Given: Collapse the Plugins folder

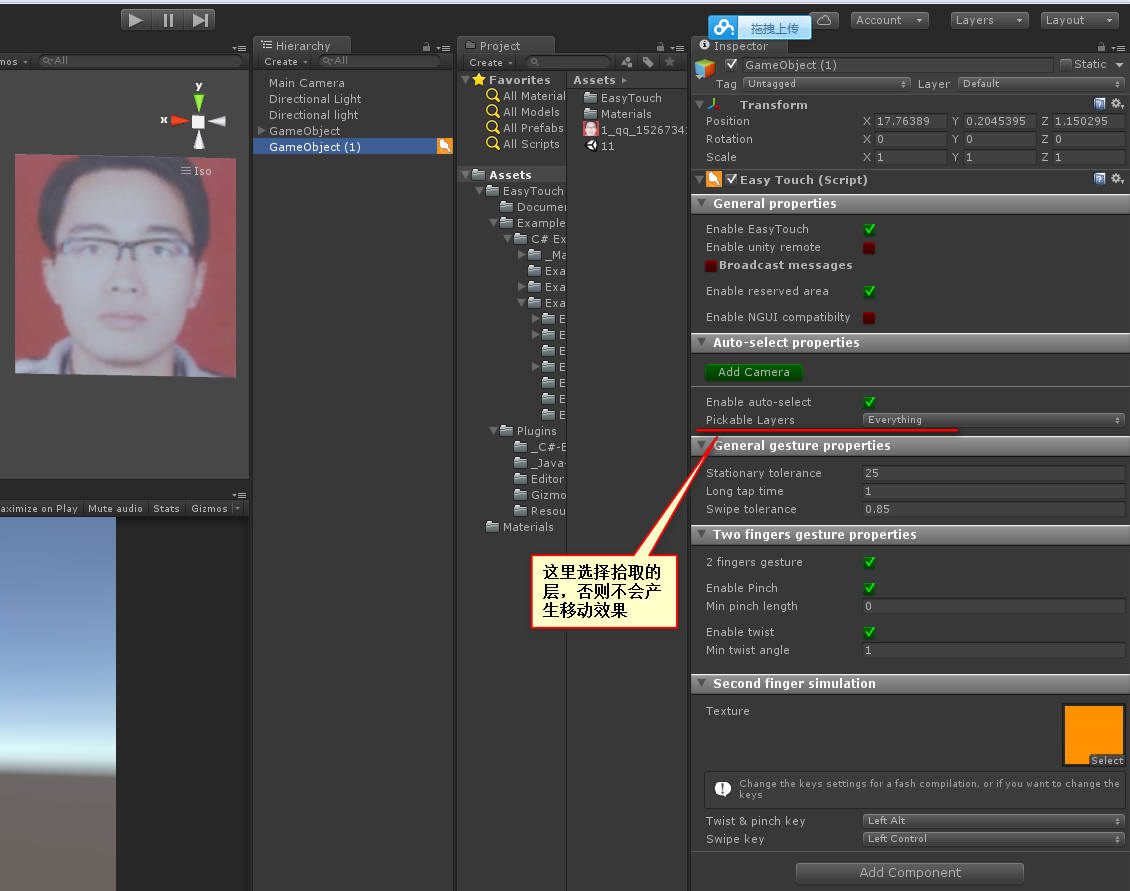Looking at the screenshot, I should click(494, 430).
